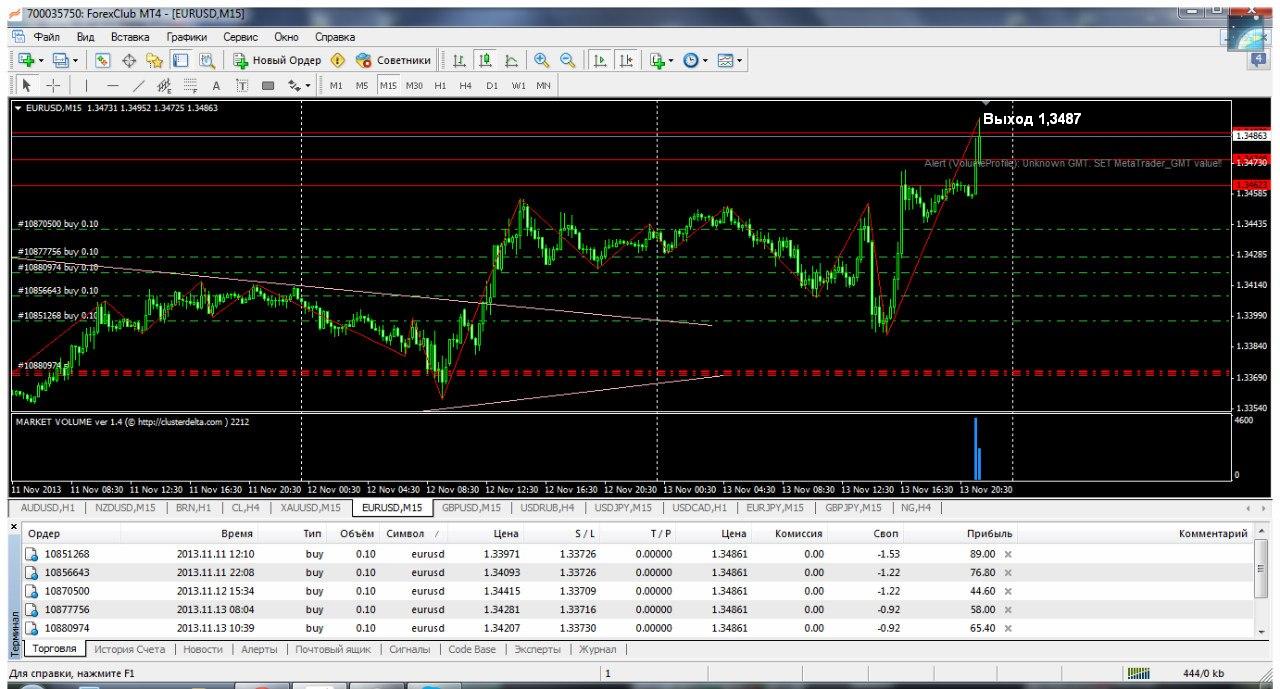Image resolution: width=1280 pixels, height=689 pixels.
Task: Select the arrows symbol tool
Action: pos(294,85)
